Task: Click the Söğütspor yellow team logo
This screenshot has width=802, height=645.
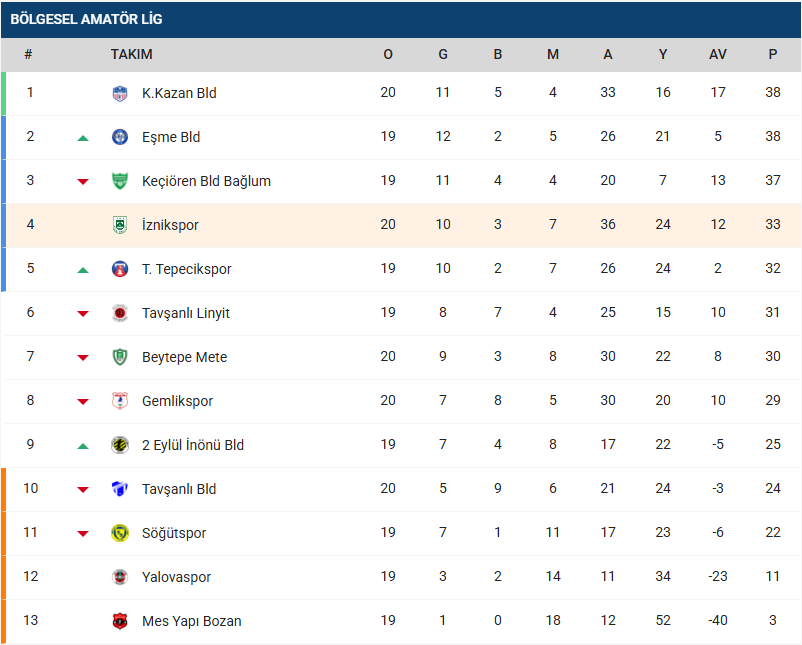Action: click(120, 533)
